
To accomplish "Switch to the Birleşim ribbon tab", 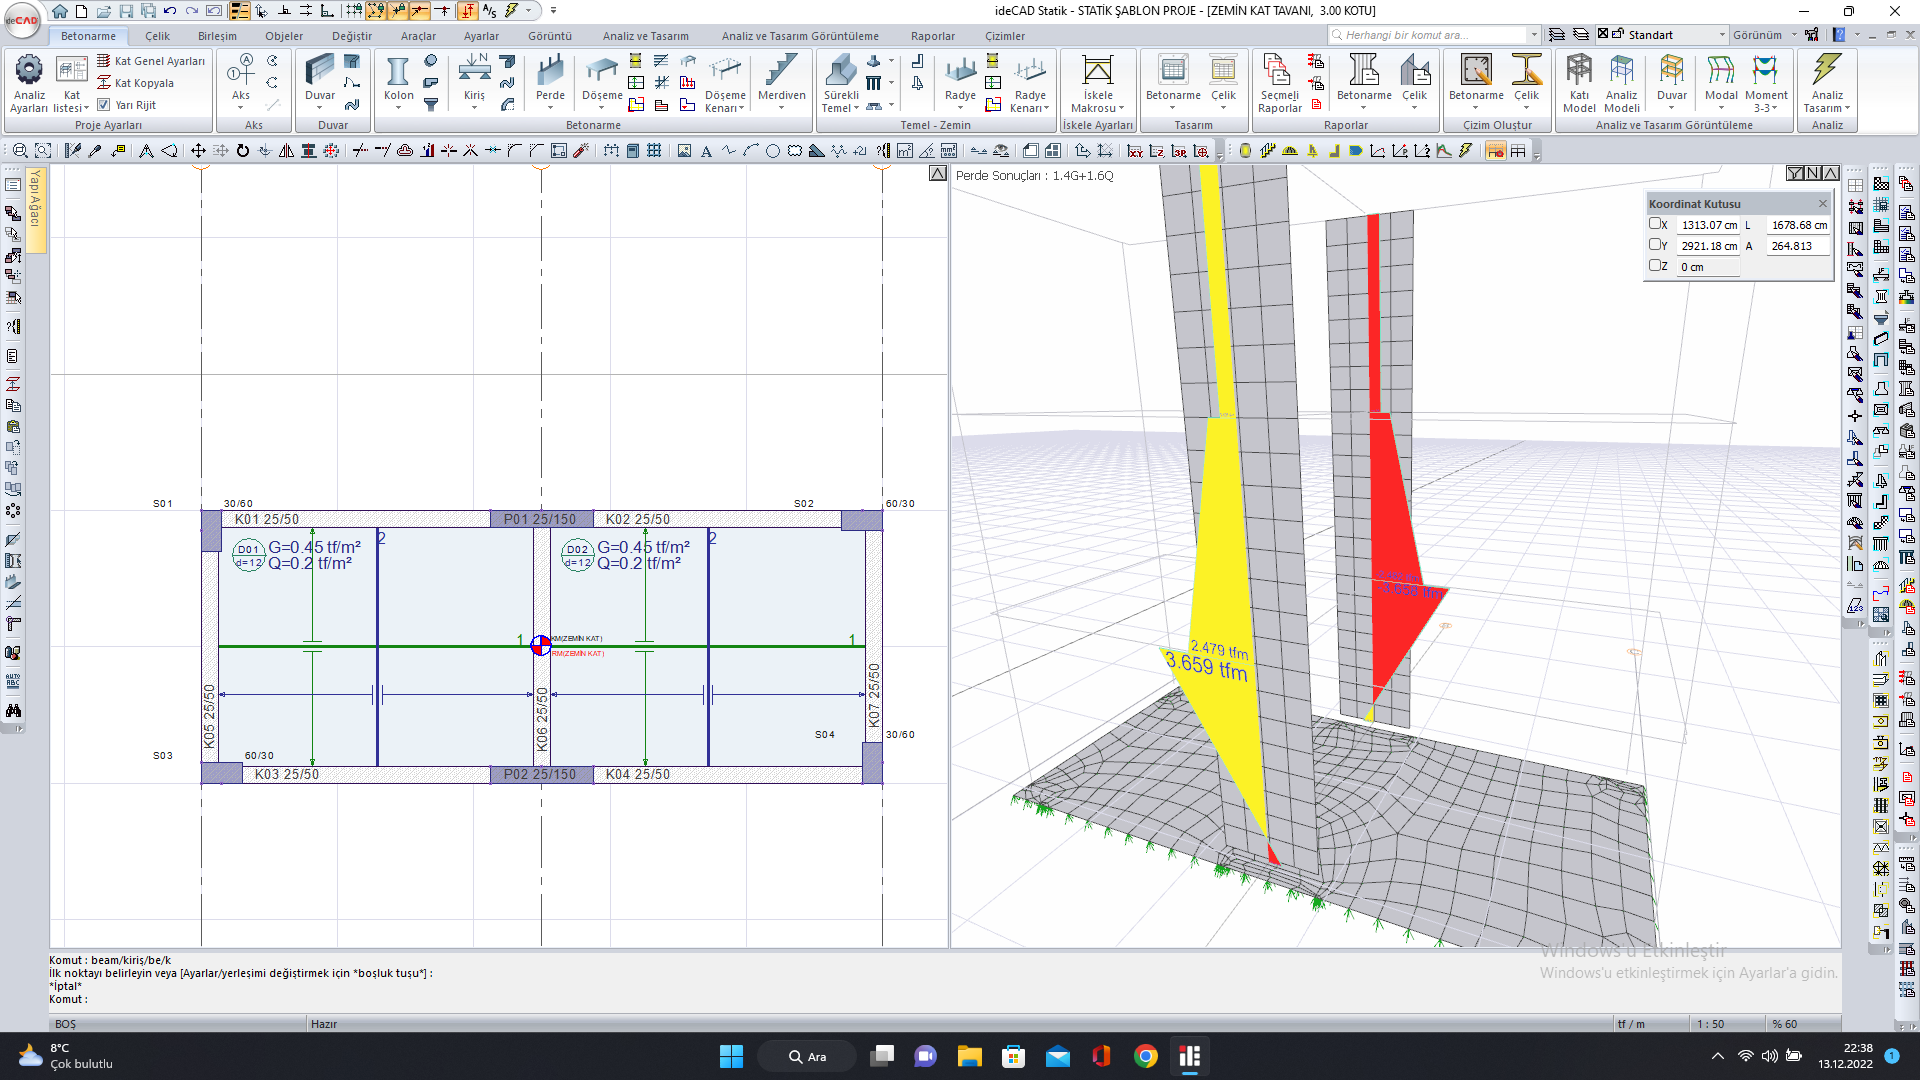I will 217,36.
